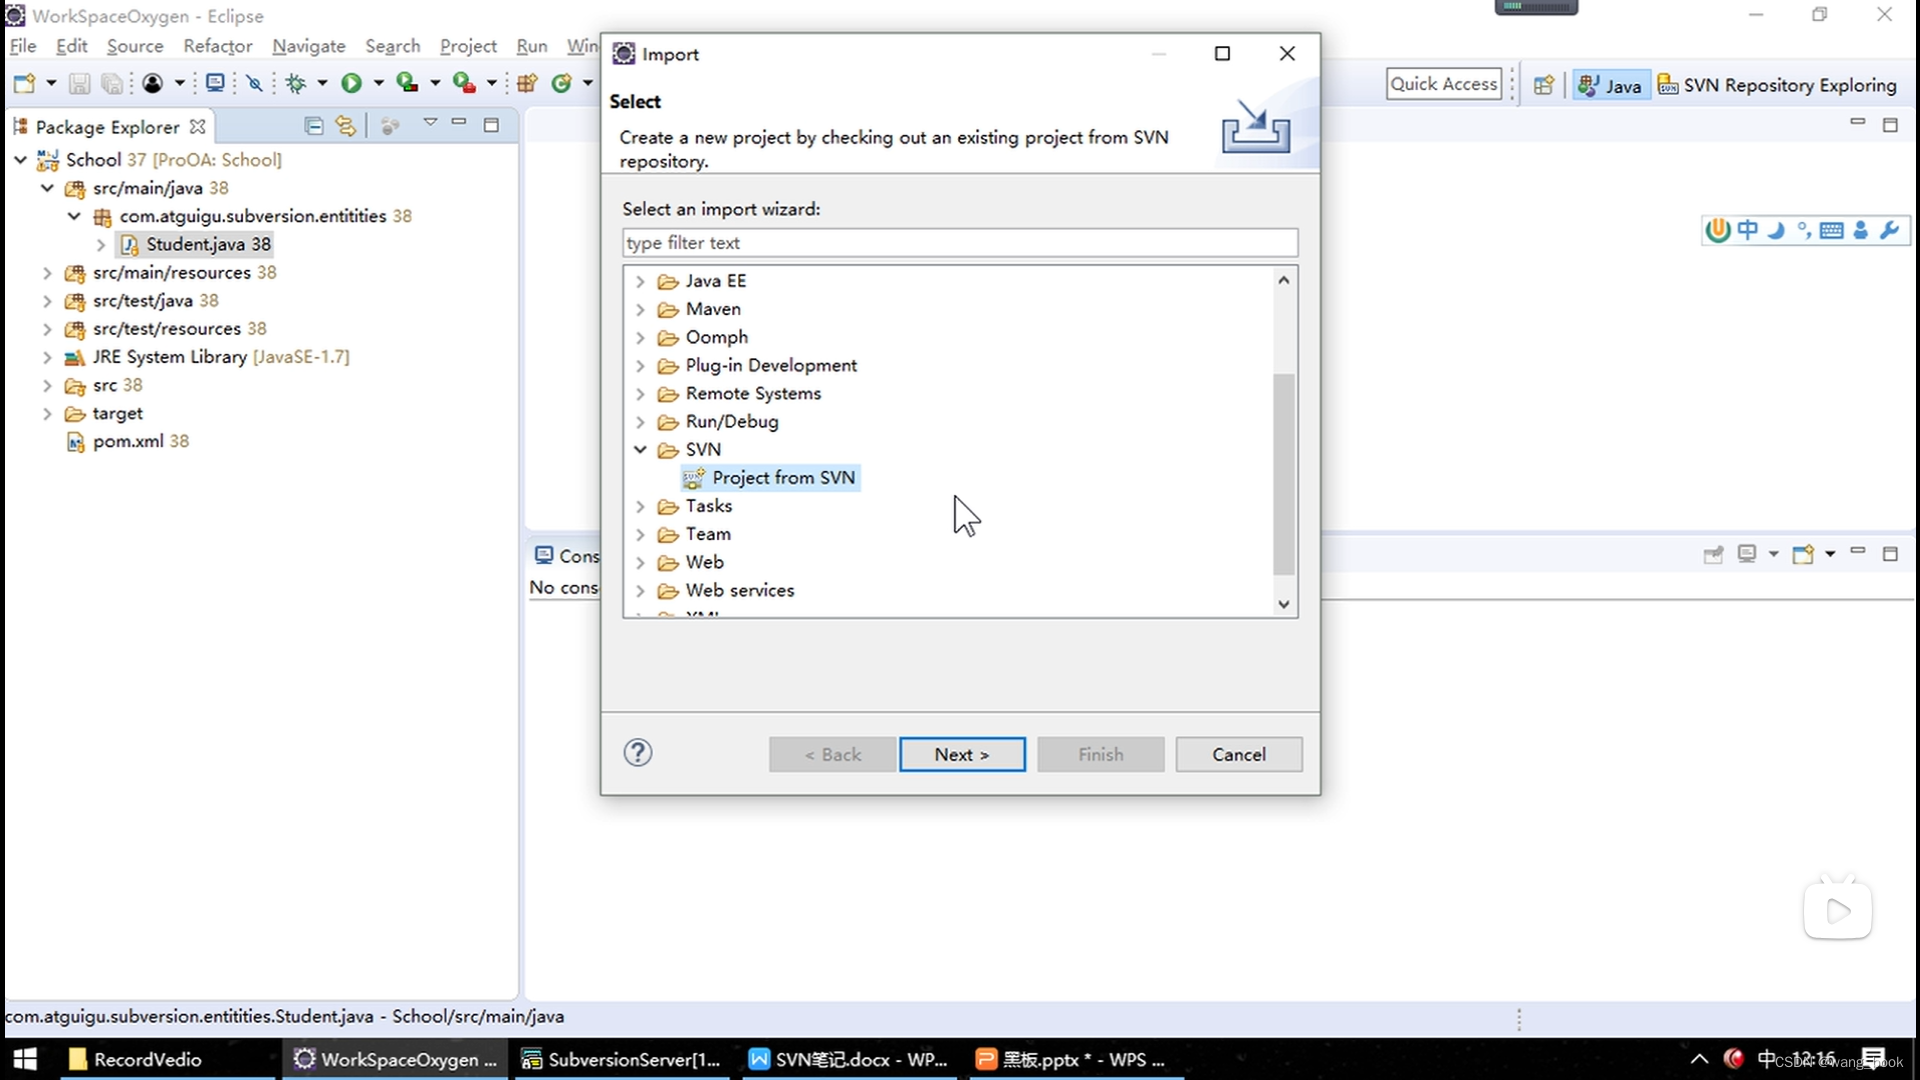Open the Source menu
Viewport: 1920px width, 1080px height.
tap(135, 46)
